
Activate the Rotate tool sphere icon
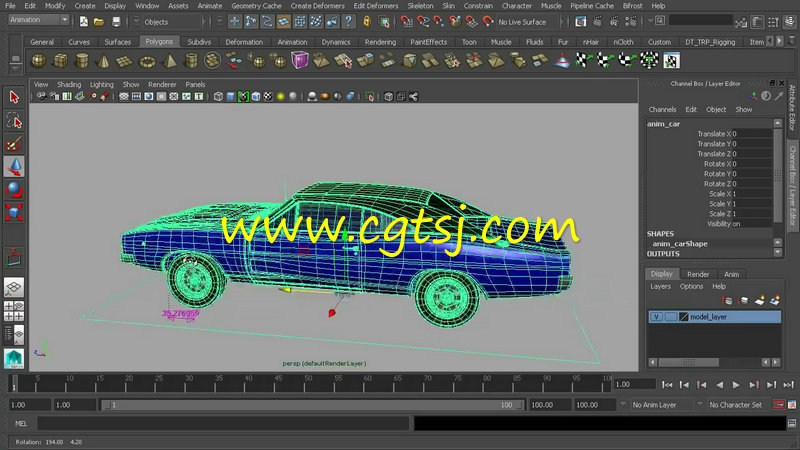(x=14, y=189)
